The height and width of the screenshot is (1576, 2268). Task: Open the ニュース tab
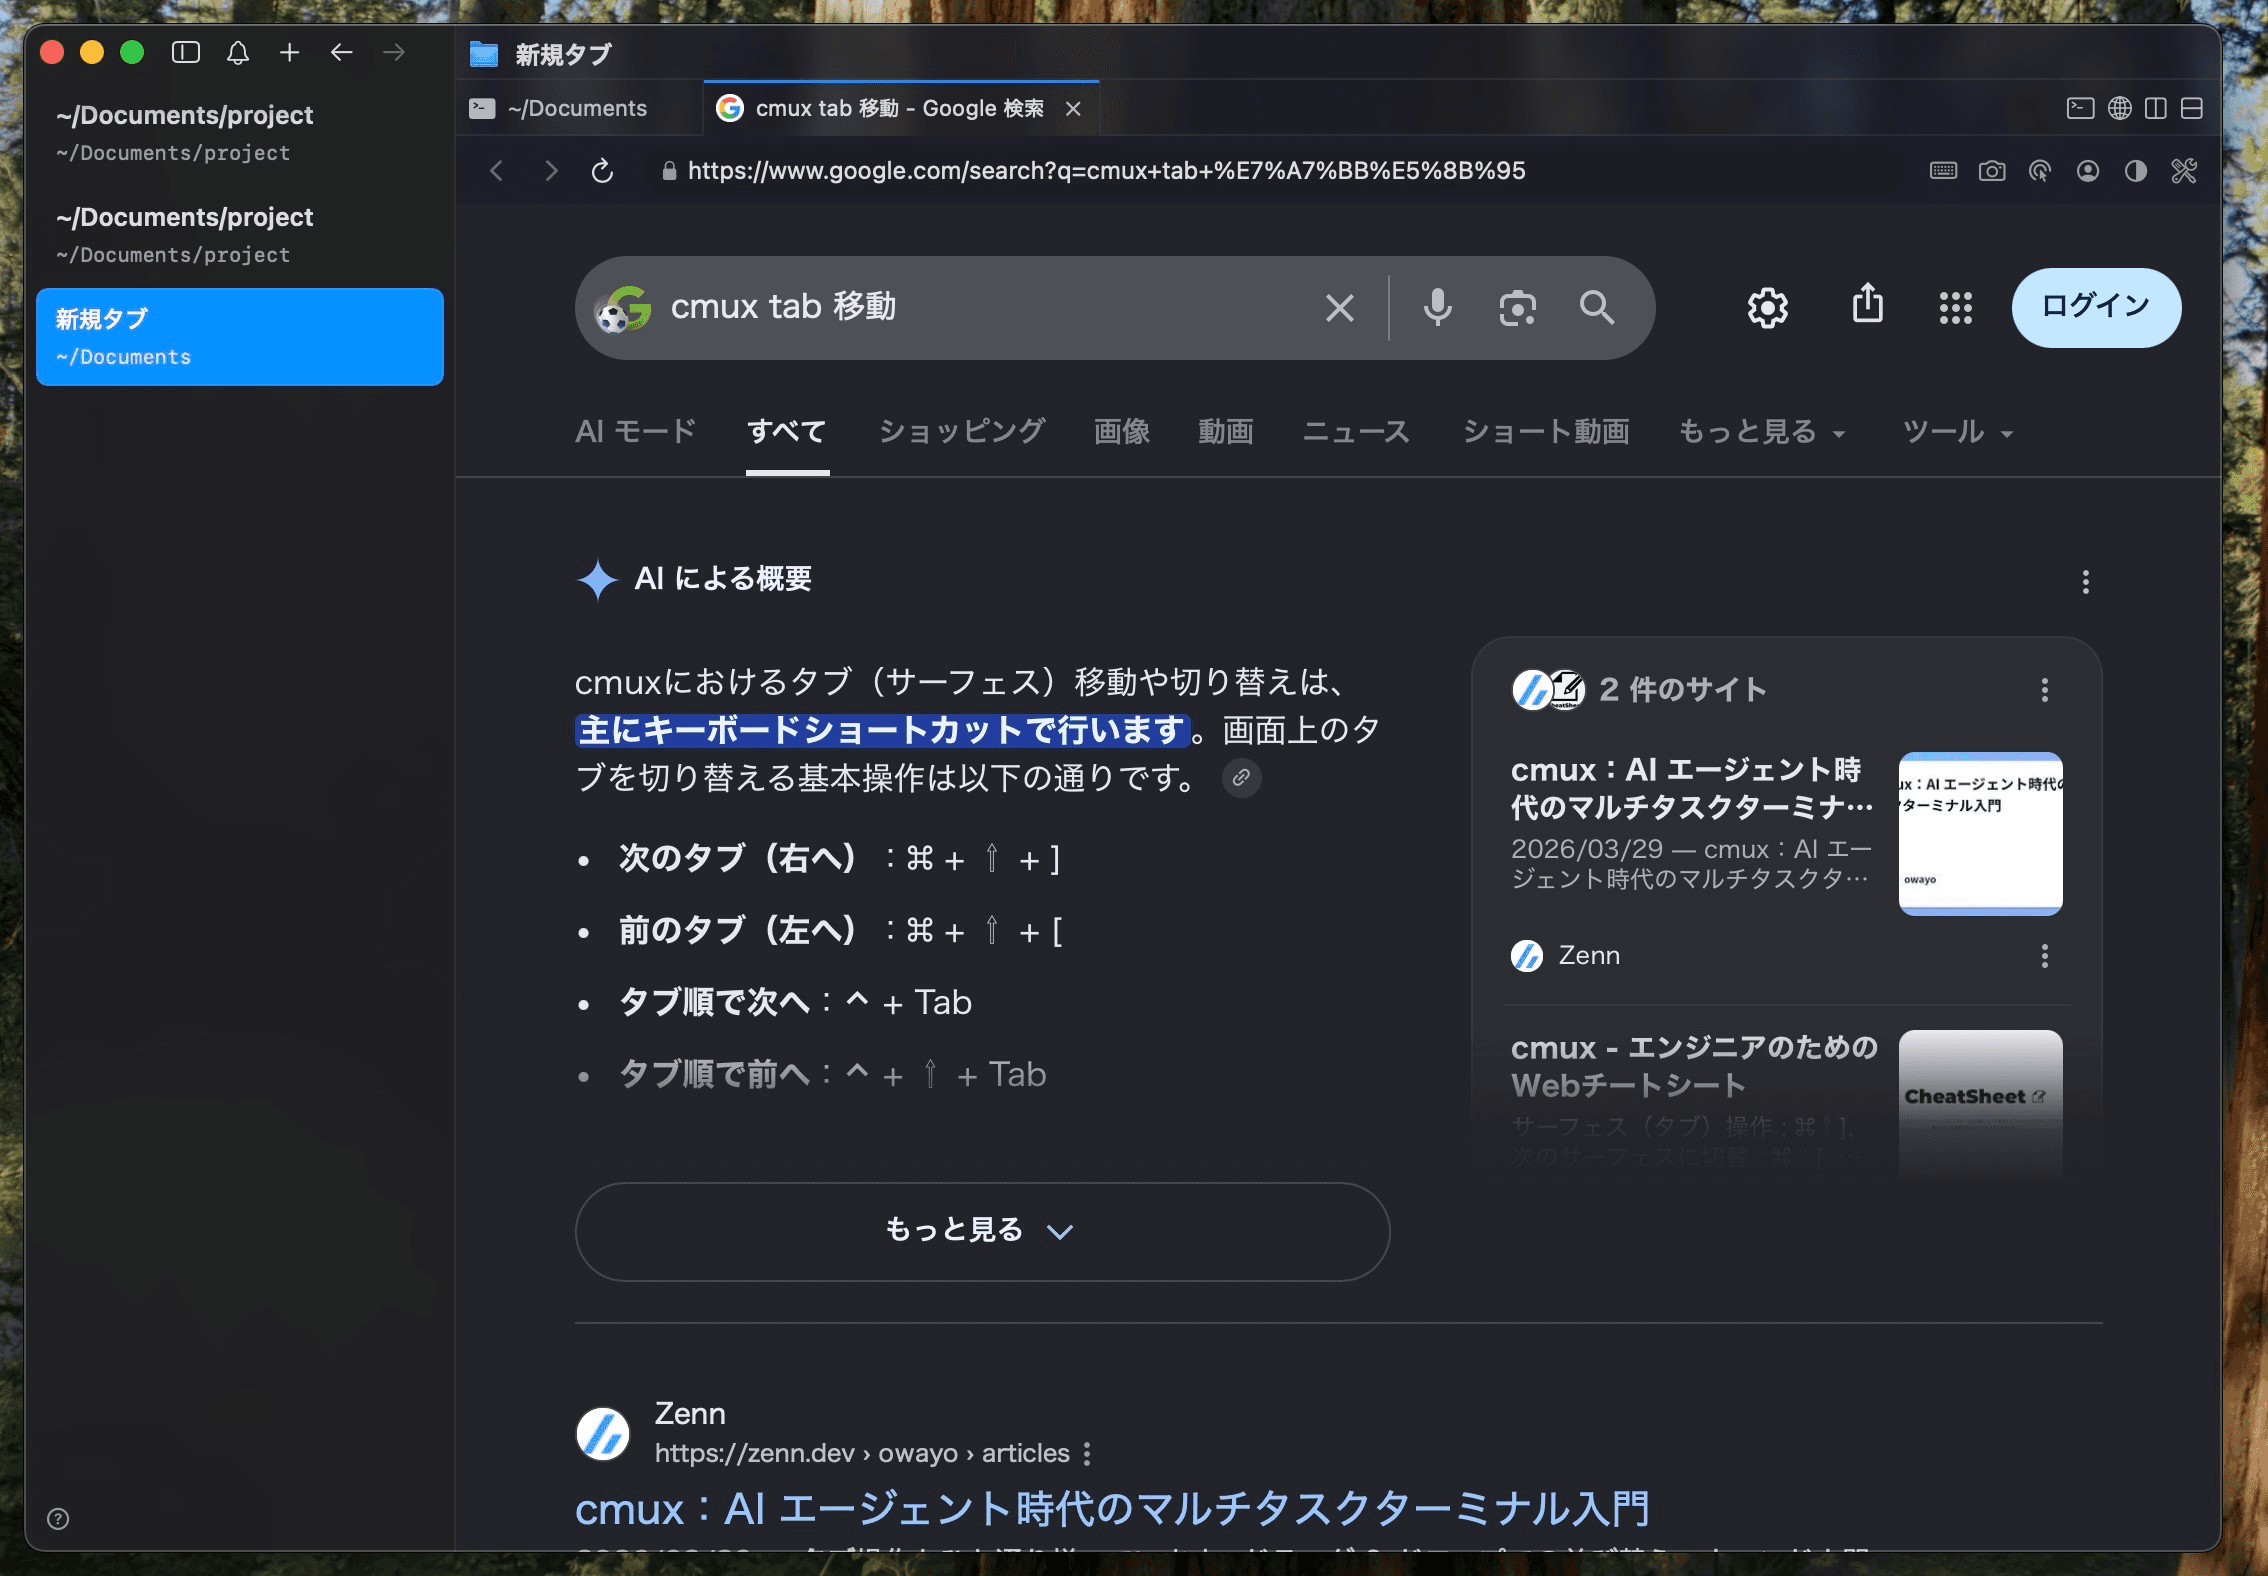tap(1356, 432)
